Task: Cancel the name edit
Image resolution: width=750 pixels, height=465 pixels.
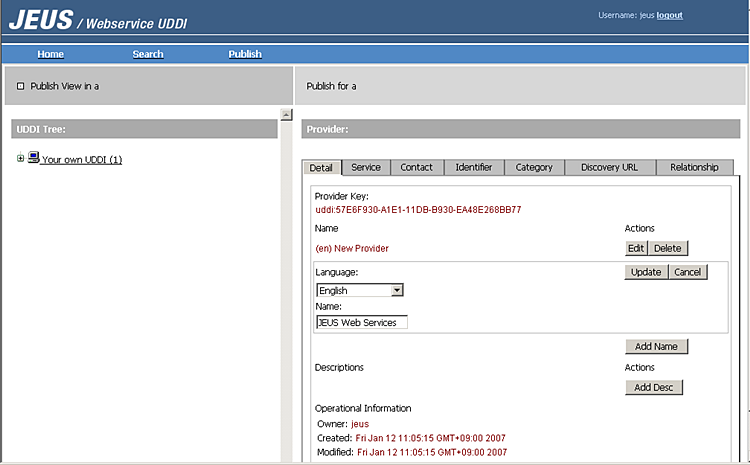Action: click(x=687, y=272)
